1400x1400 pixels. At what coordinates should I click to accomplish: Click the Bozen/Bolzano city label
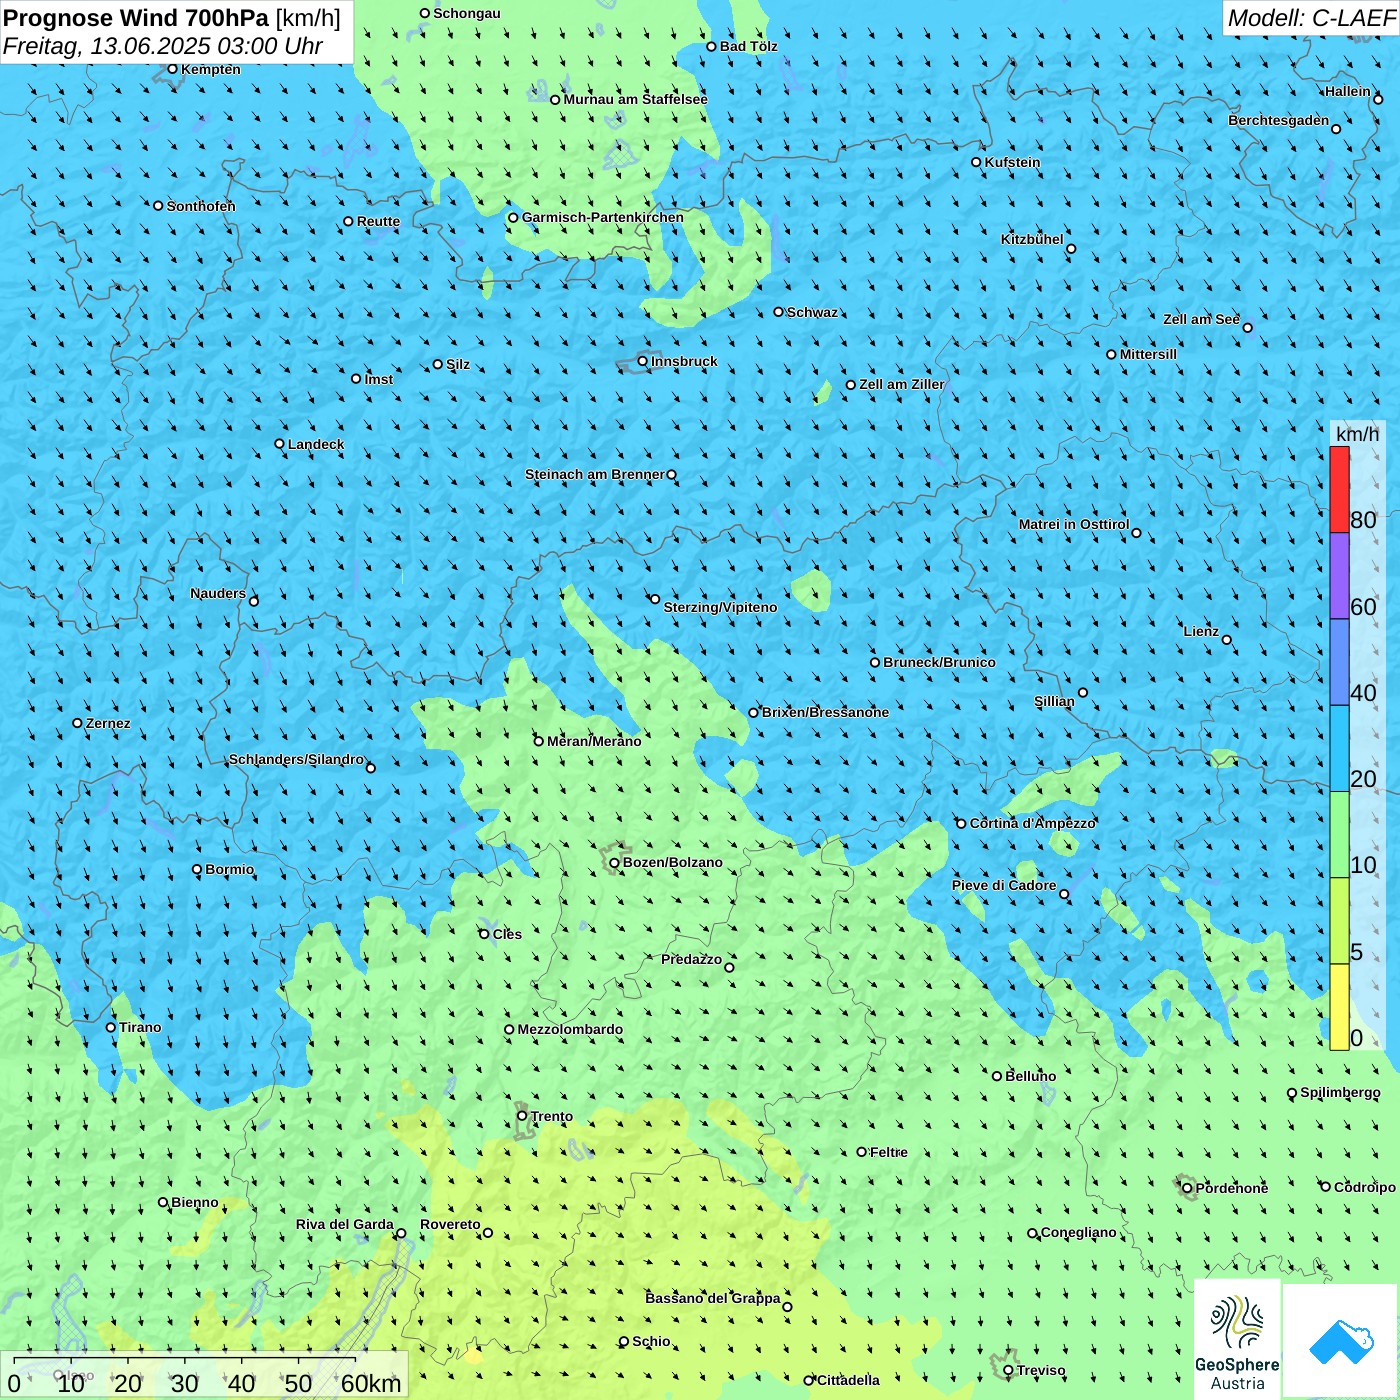point(672,862)
